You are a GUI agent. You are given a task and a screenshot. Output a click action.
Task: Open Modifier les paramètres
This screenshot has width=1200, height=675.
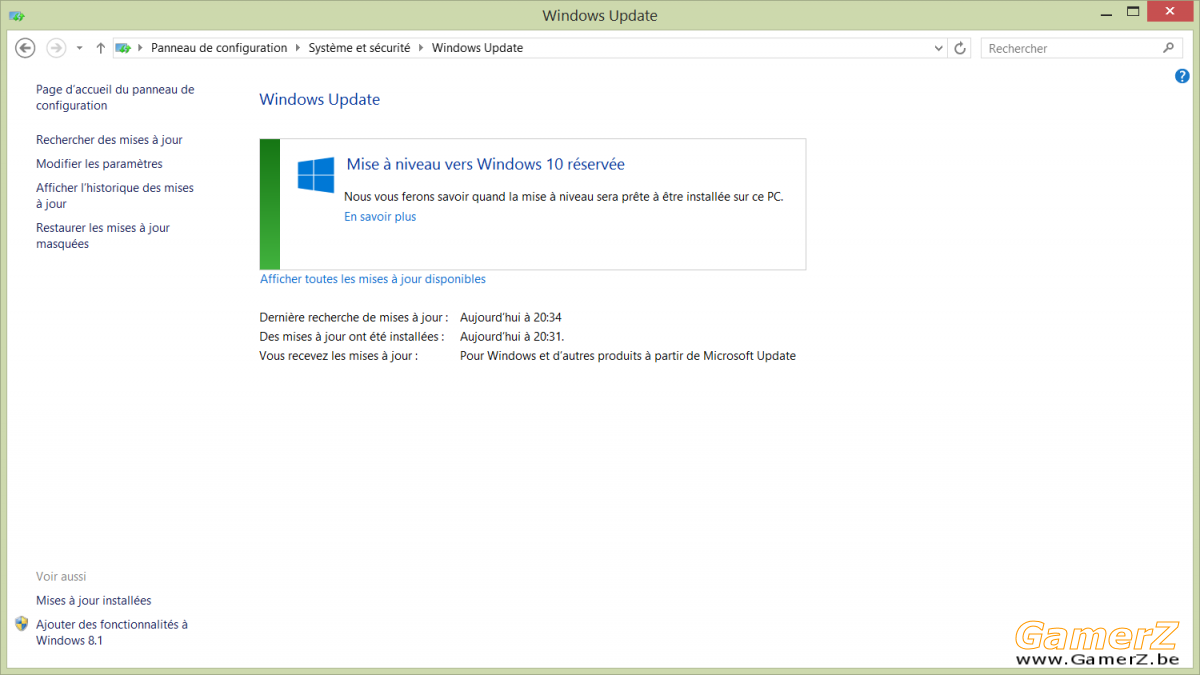(99, 164)
